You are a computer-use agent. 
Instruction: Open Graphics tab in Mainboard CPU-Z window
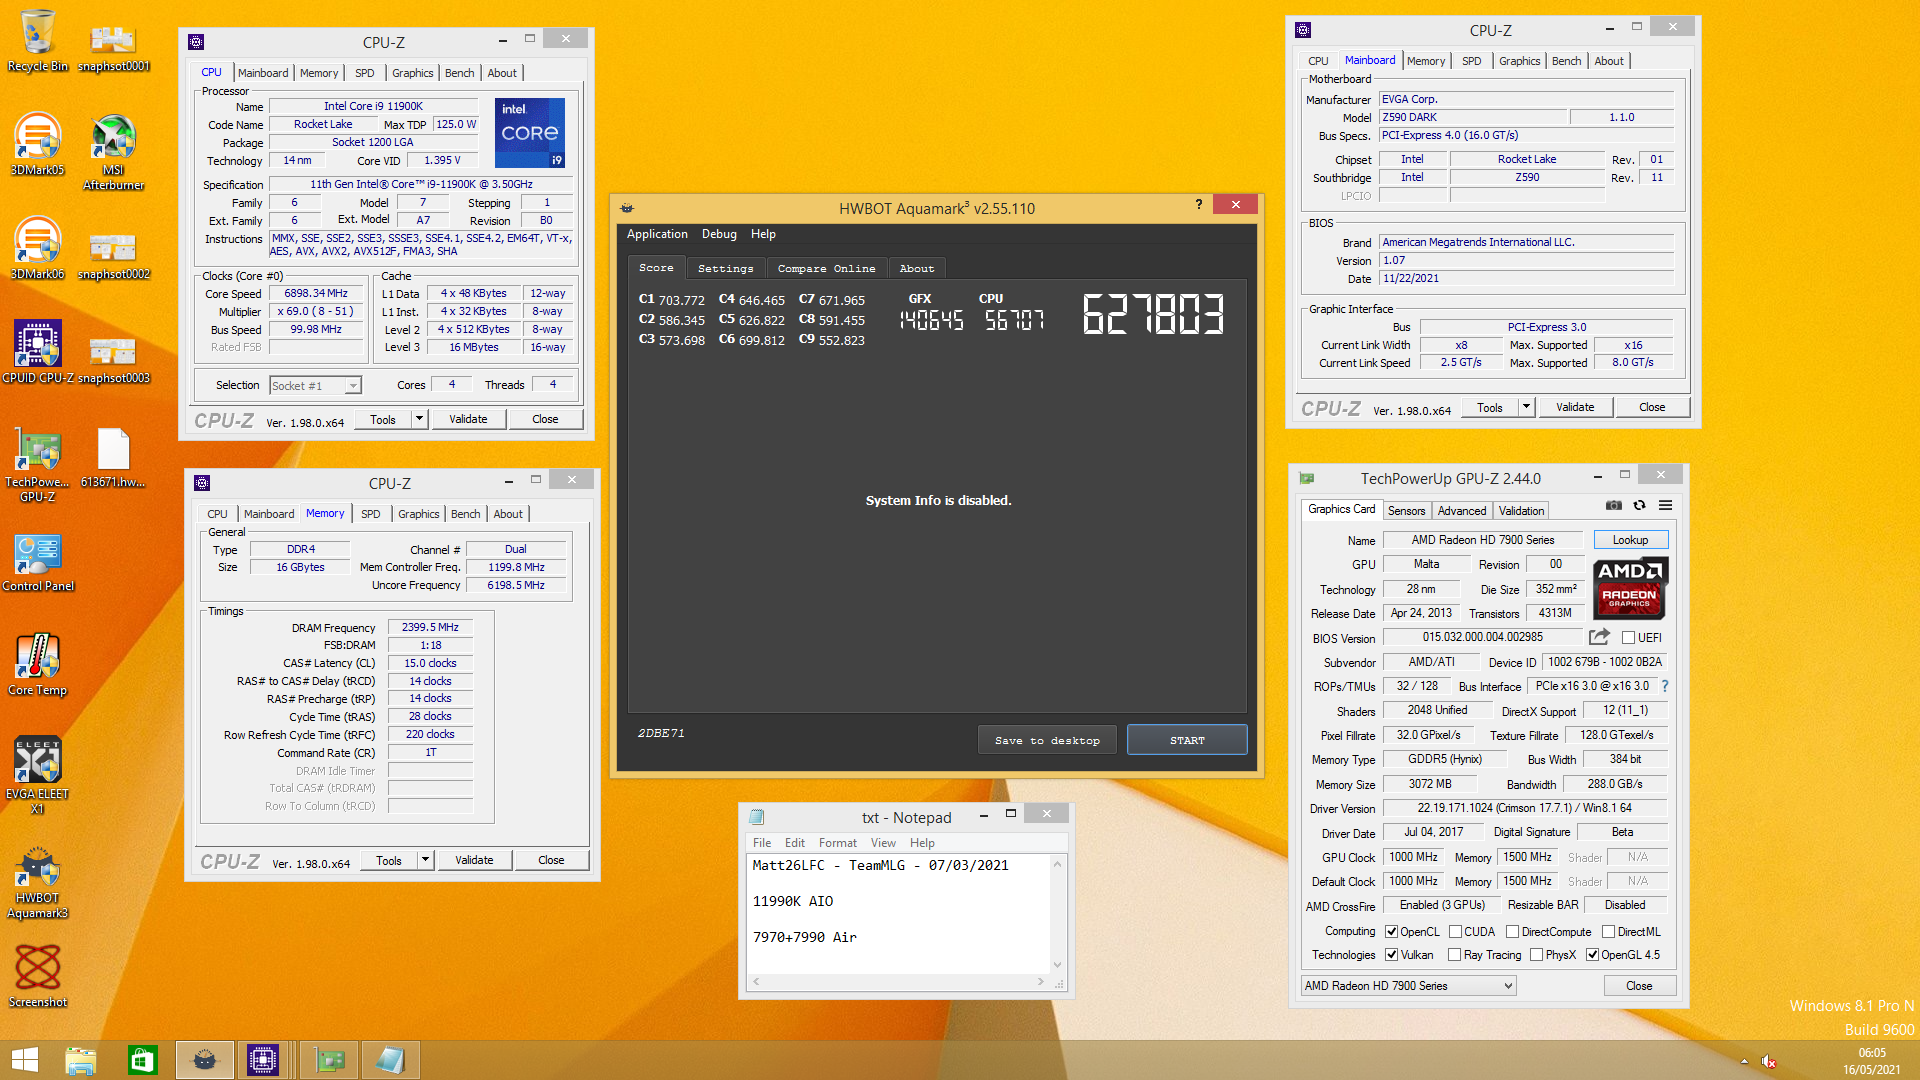tap(1519, 61)
